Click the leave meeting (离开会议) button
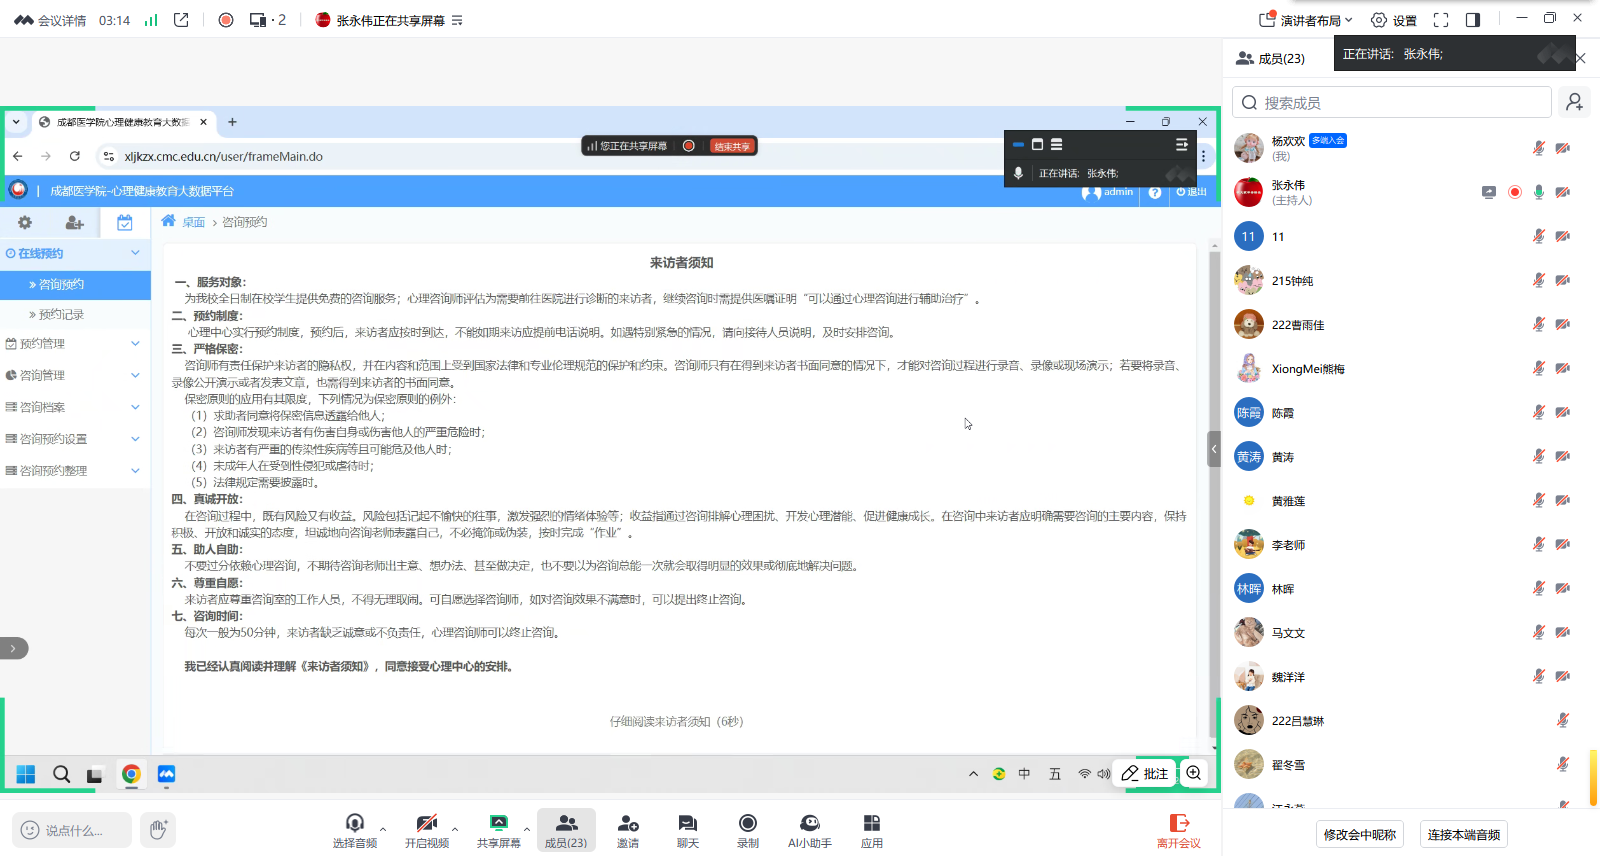Screen dimensions: 1600x856 (x=1179, y=831)
